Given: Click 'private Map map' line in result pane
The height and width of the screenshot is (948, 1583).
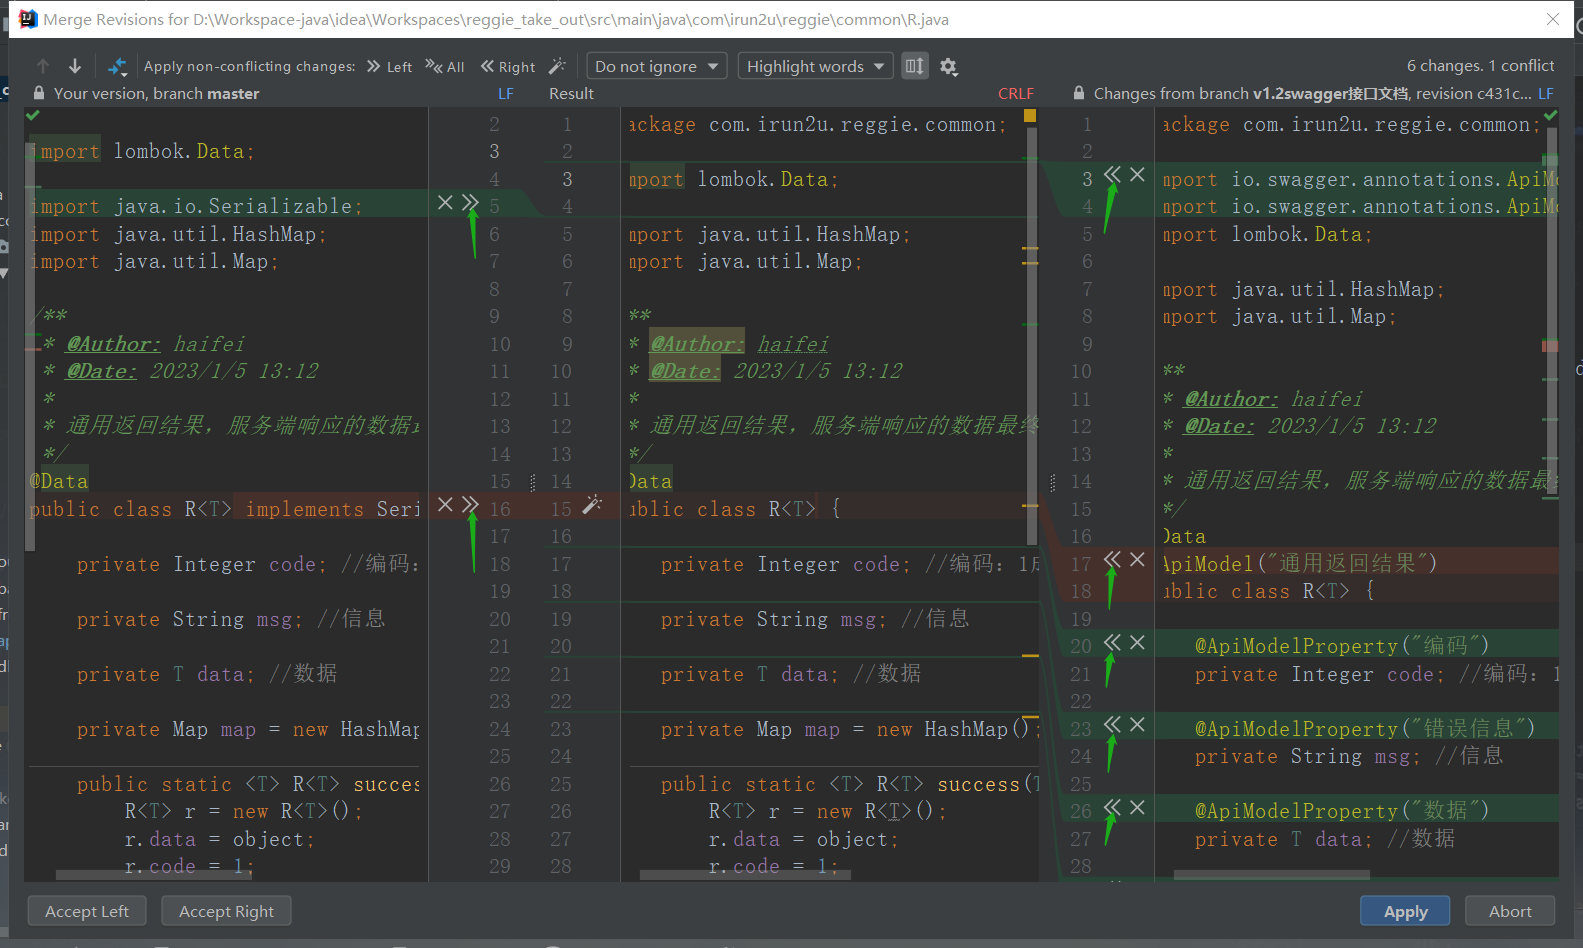Looking at the screenshot, I should (x=848, y=729).
